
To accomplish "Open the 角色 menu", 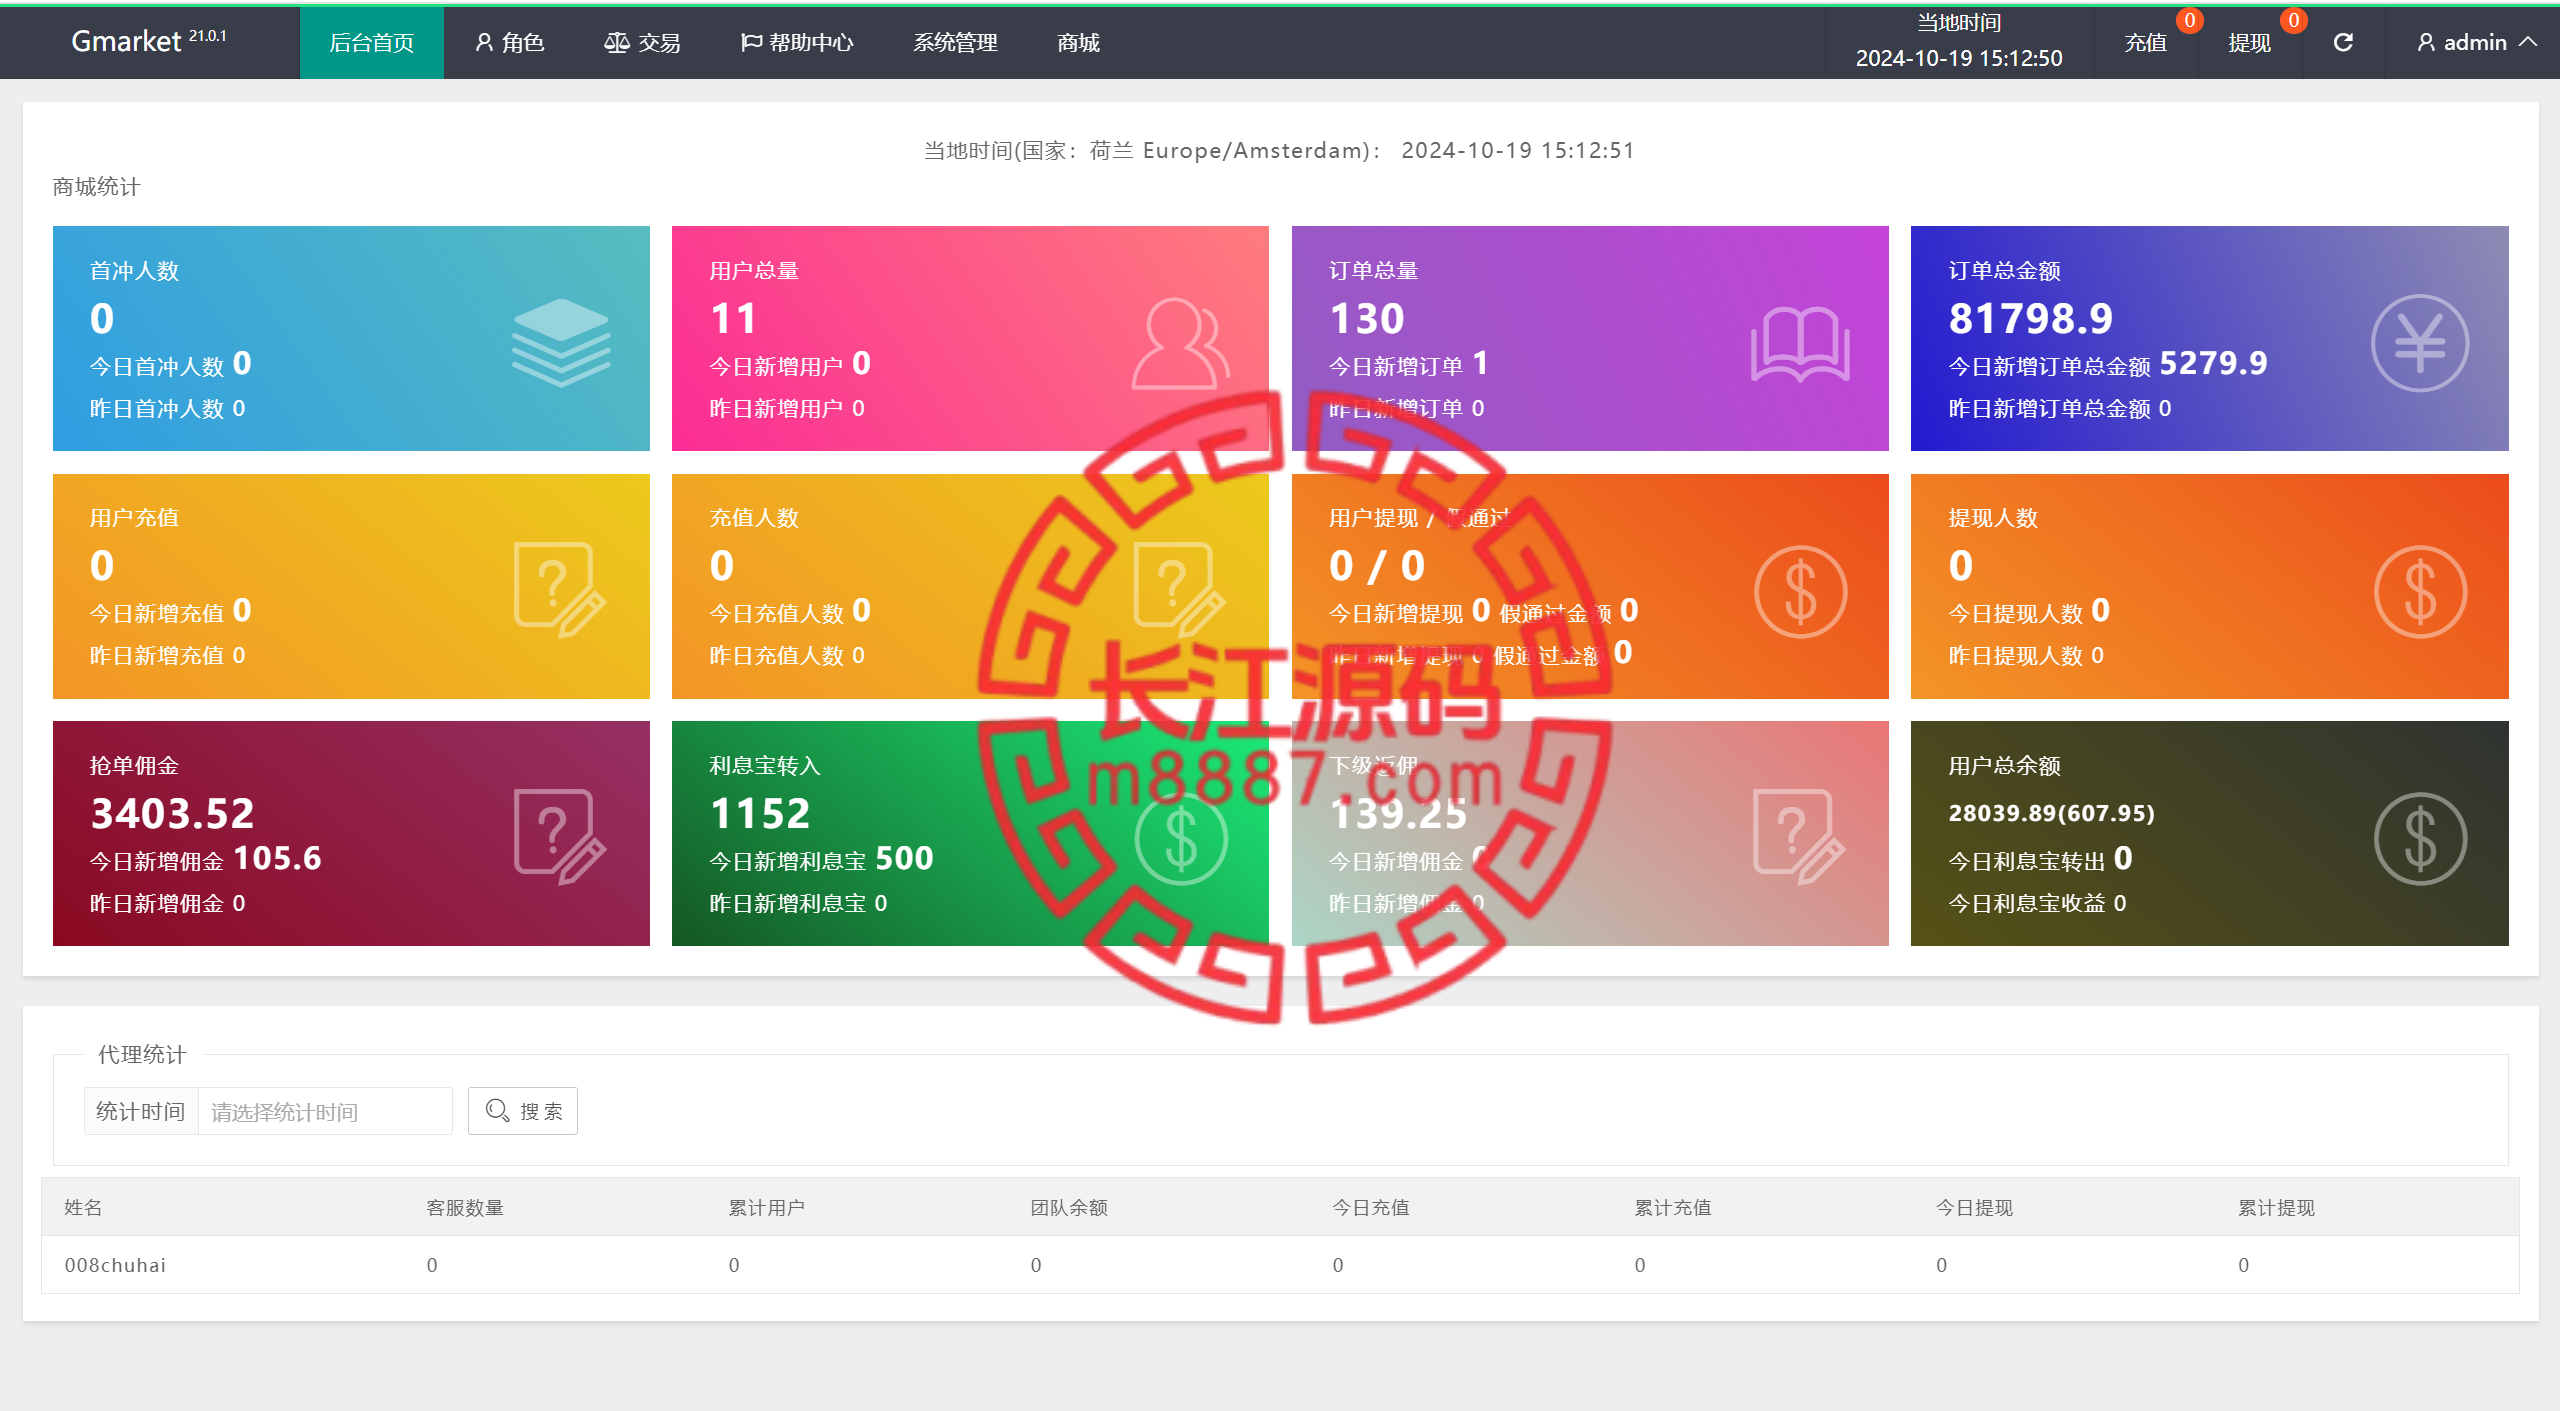I will [509, 42].
